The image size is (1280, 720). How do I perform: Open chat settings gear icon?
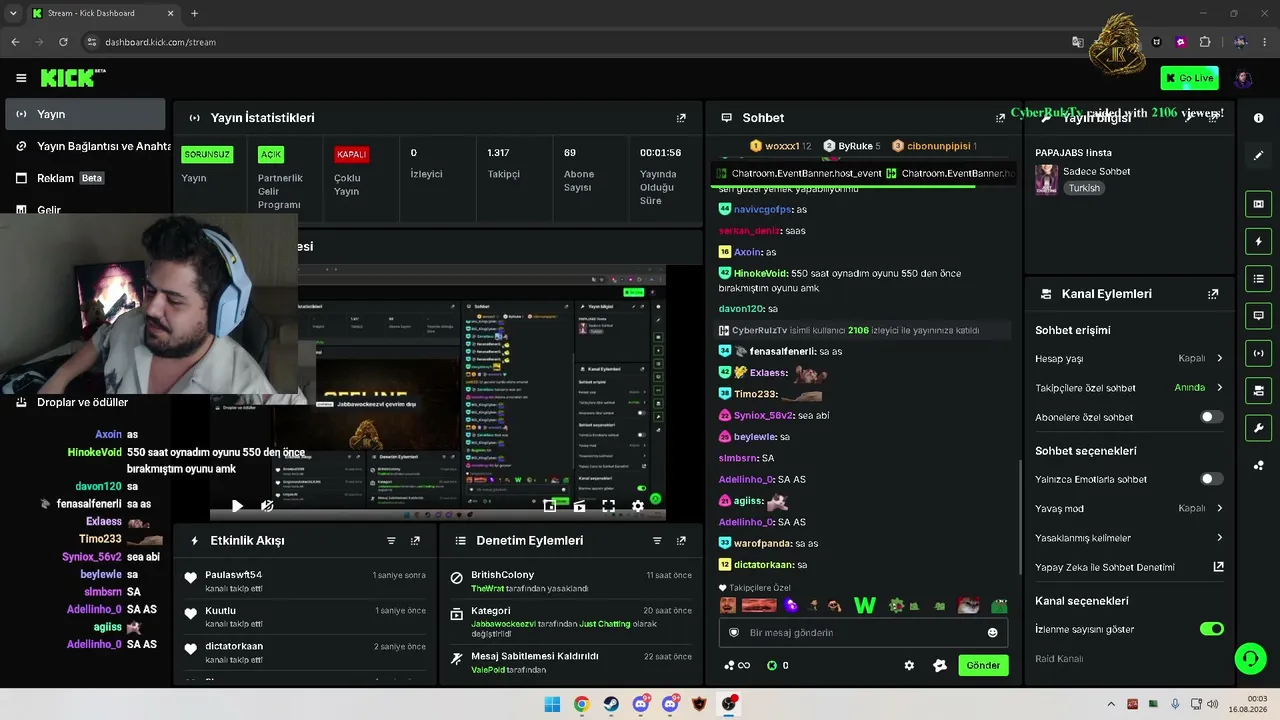point(909,666)
